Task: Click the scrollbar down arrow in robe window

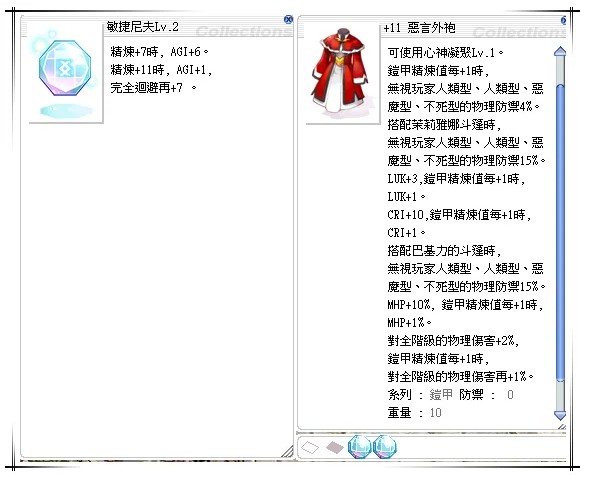Action: [x=560, y=415]
